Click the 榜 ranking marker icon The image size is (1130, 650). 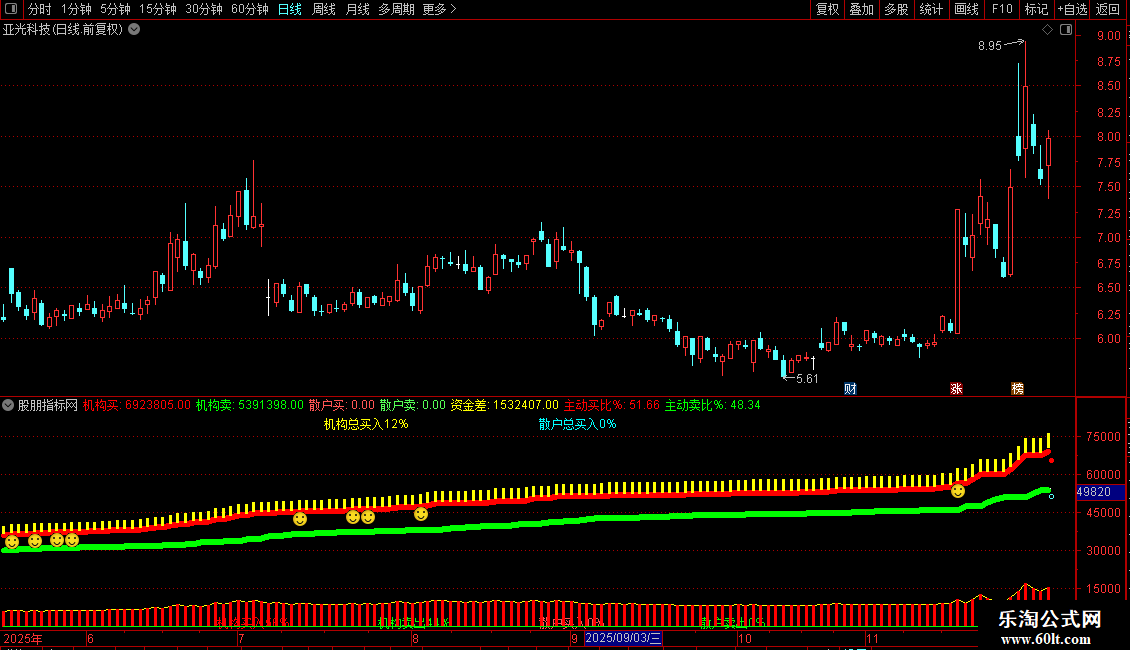pyautogui.click(x=1017, y=389)
